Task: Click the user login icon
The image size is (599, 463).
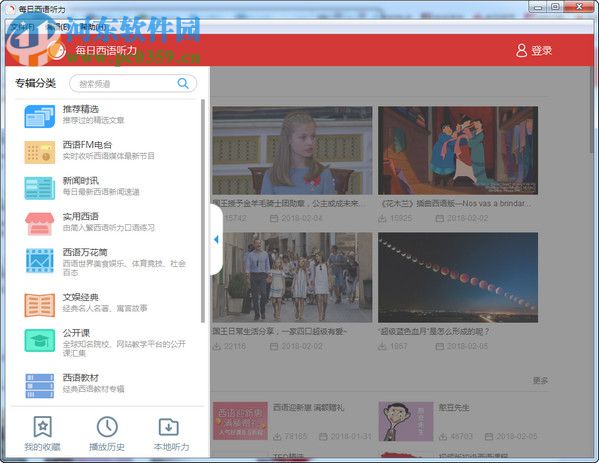Action: tap(521, 50)
